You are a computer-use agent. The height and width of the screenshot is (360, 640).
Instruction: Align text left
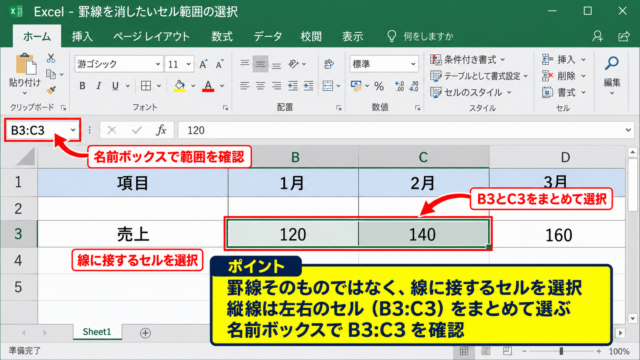coord(244,86)
